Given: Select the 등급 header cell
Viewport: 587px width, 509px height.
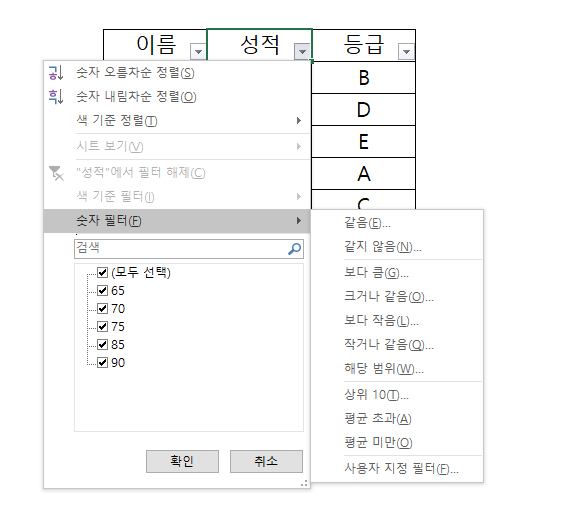Looking at the screenshot, I should [x=364, y=45].
